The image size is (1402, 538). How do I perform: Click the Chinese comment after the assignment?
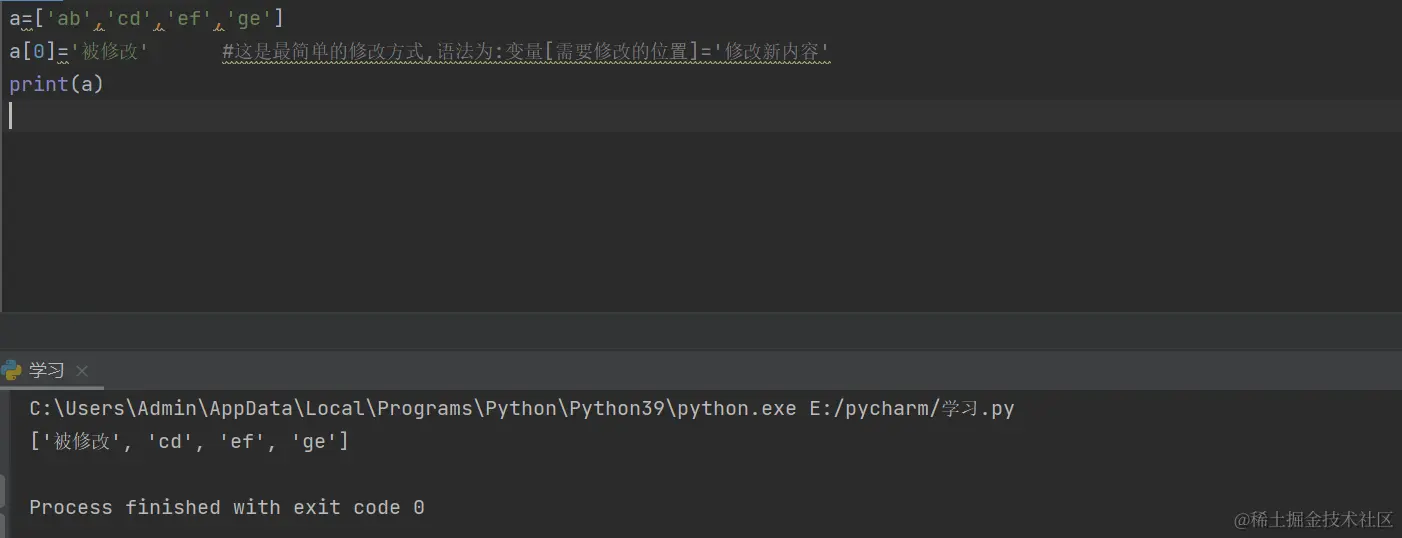(526, 51)
